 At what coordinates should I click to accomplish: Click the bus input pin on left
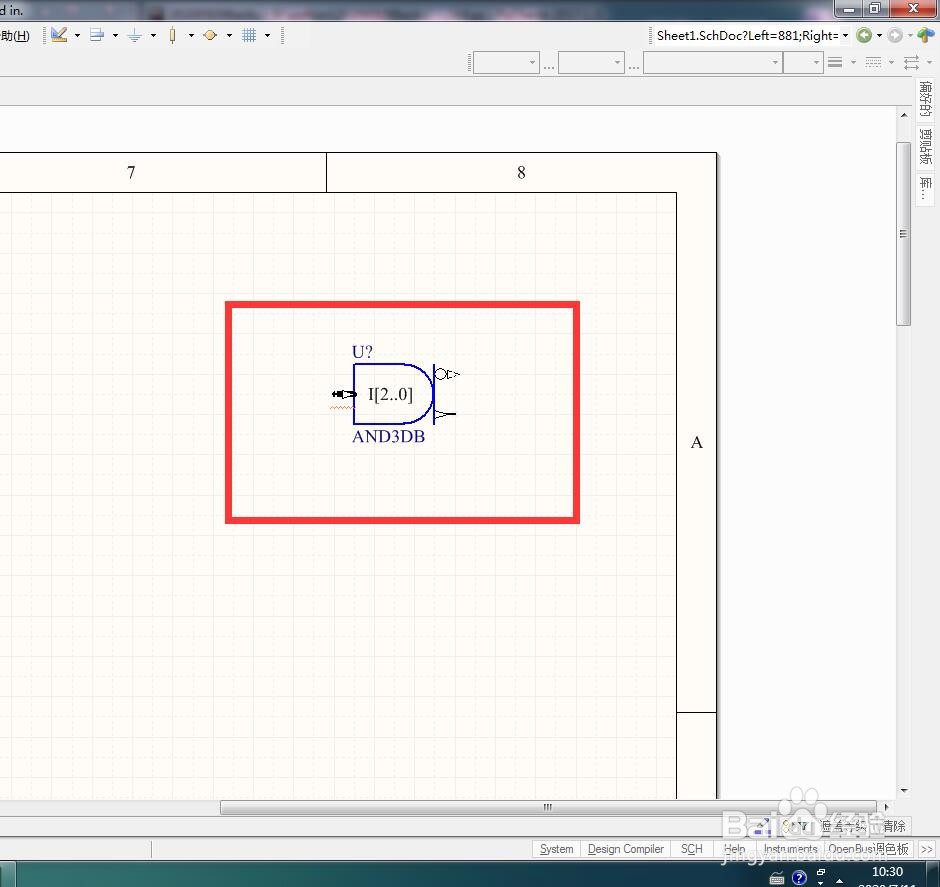coord(344,394)
